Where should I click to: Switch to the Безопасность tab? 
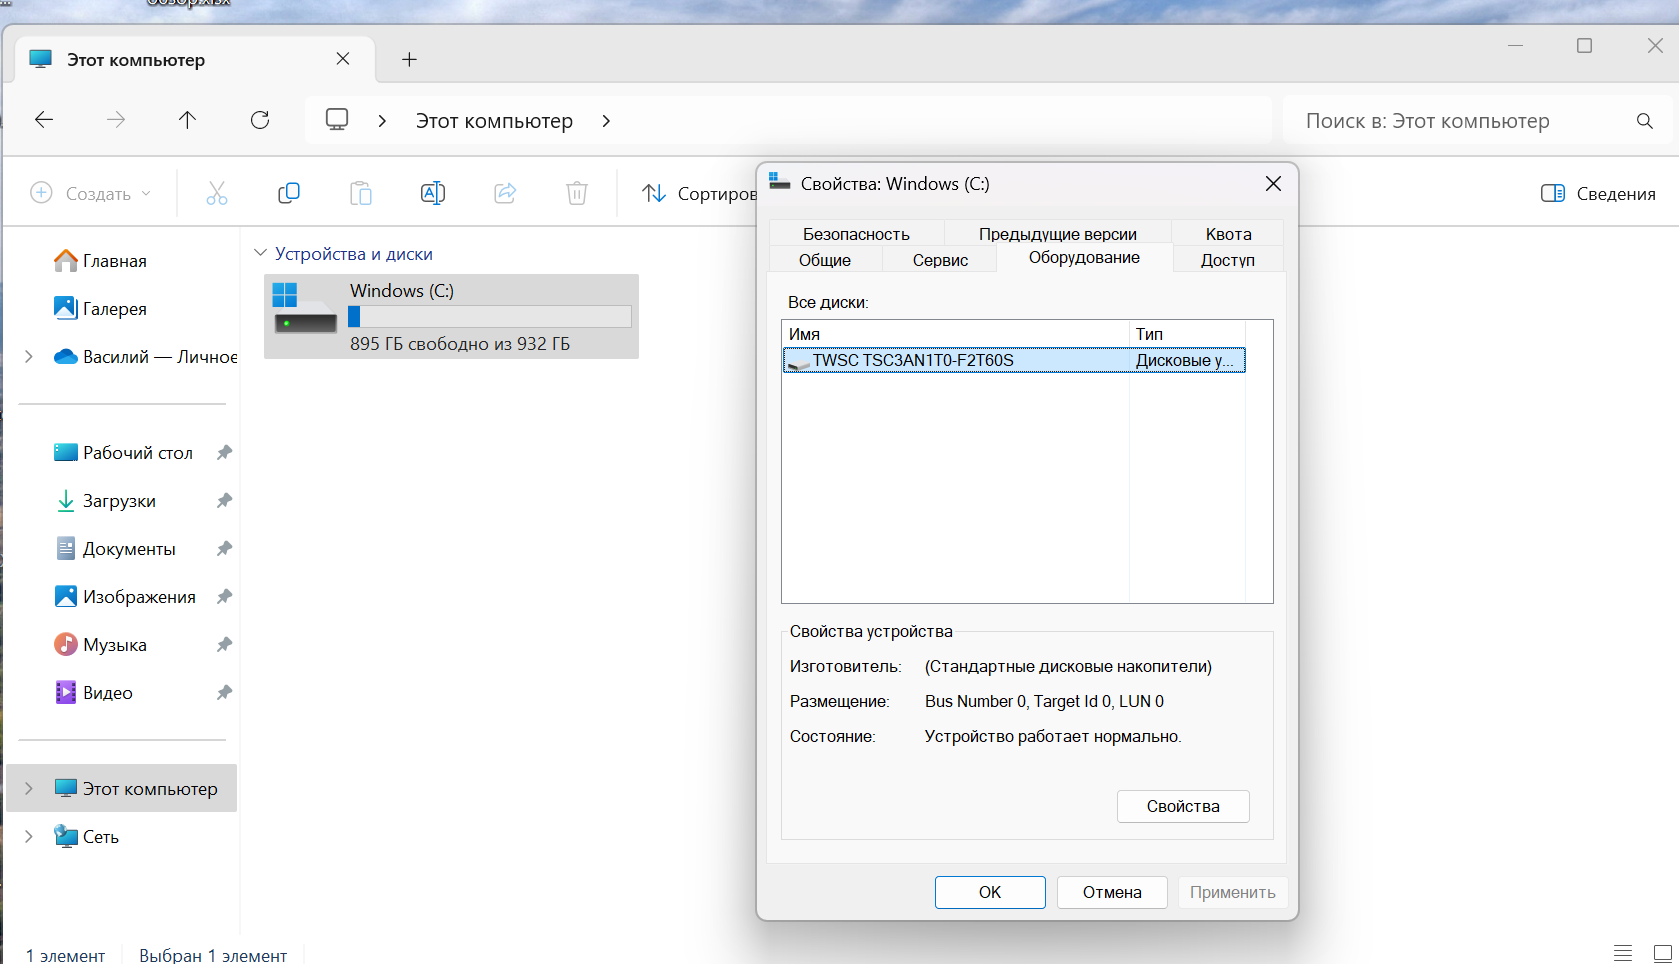click(856, 234)
